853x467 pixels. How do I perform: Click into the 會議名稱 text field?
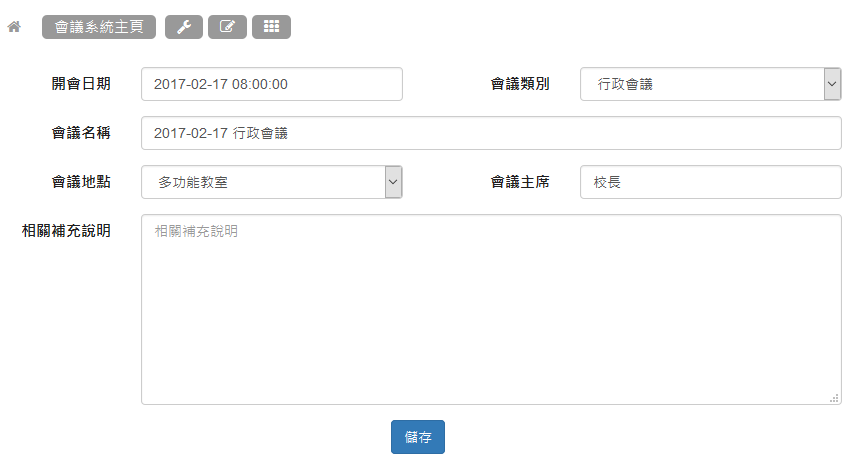click(491, 133)
